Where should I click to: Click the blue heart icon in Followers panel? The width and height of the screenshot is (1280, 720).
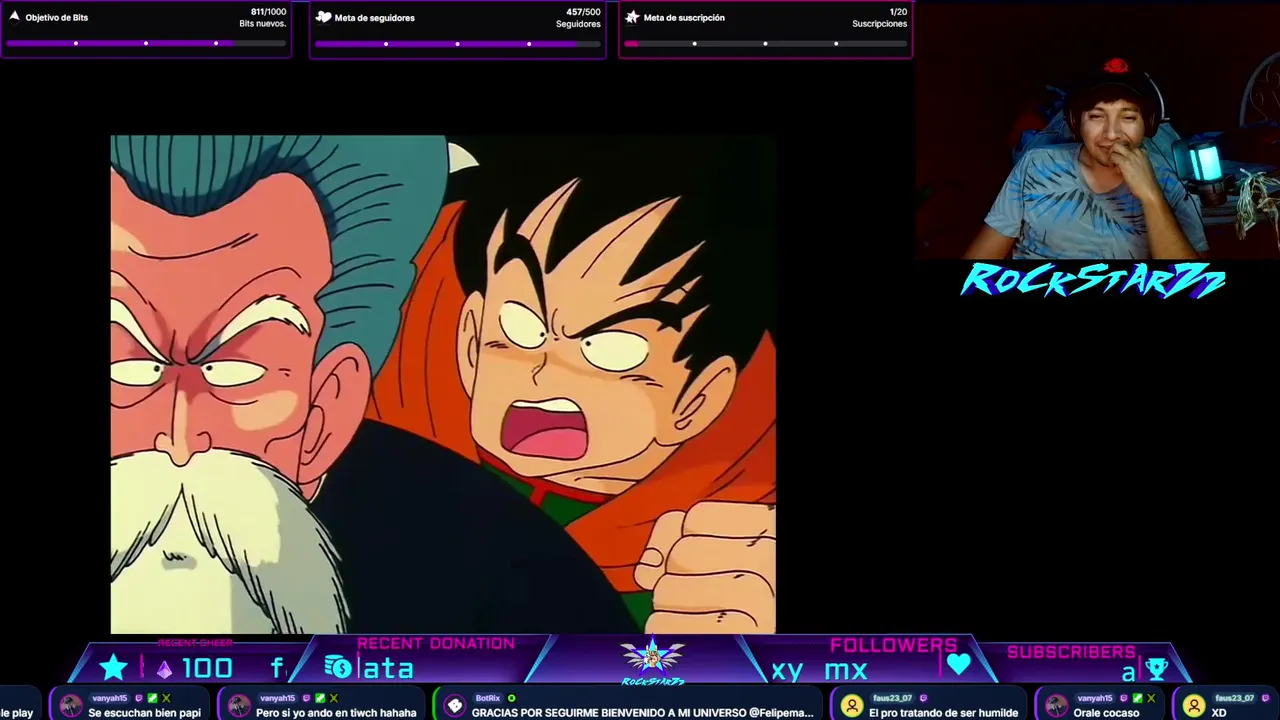pos(958,666)
